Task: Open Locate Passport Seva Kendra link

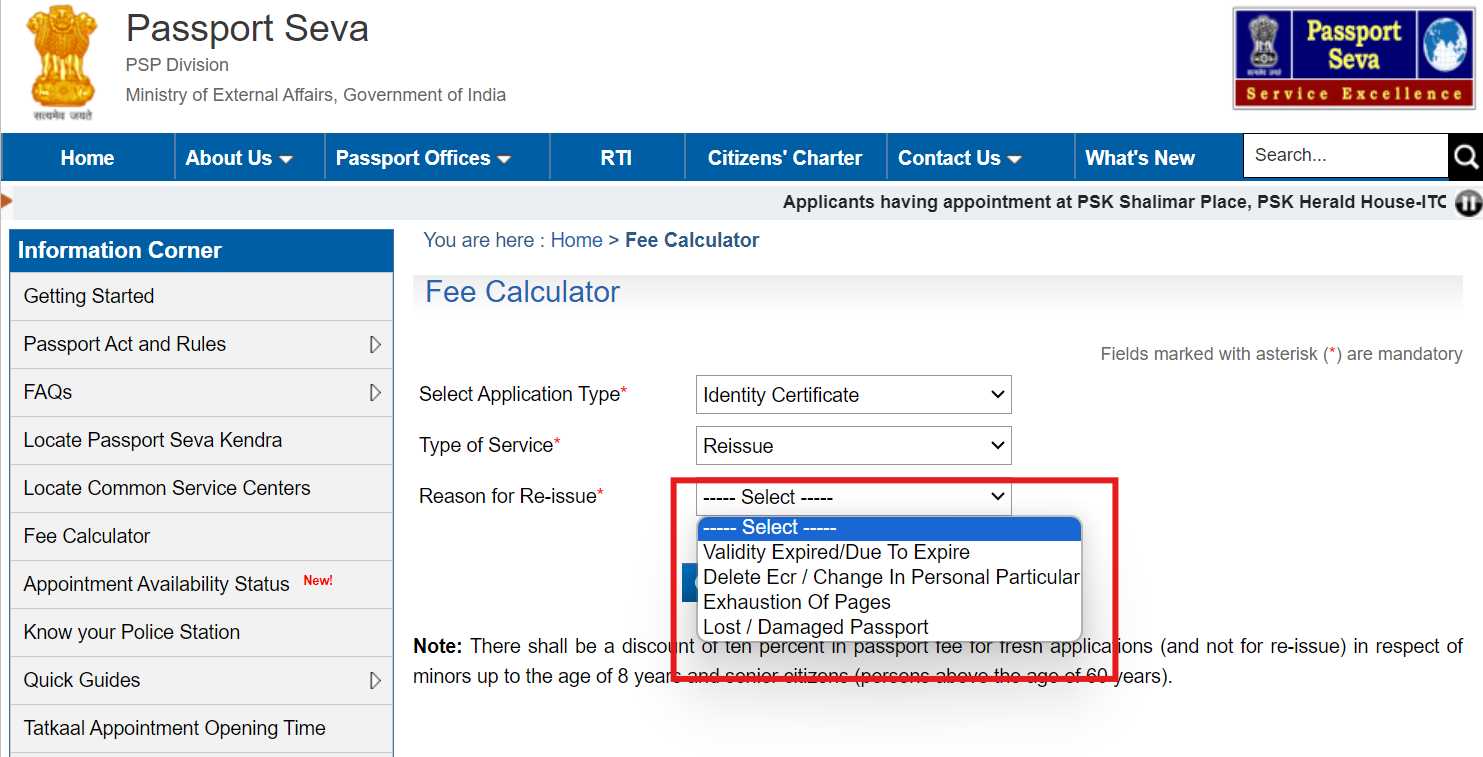Action: pyautogui.click(x=201, y=440)
